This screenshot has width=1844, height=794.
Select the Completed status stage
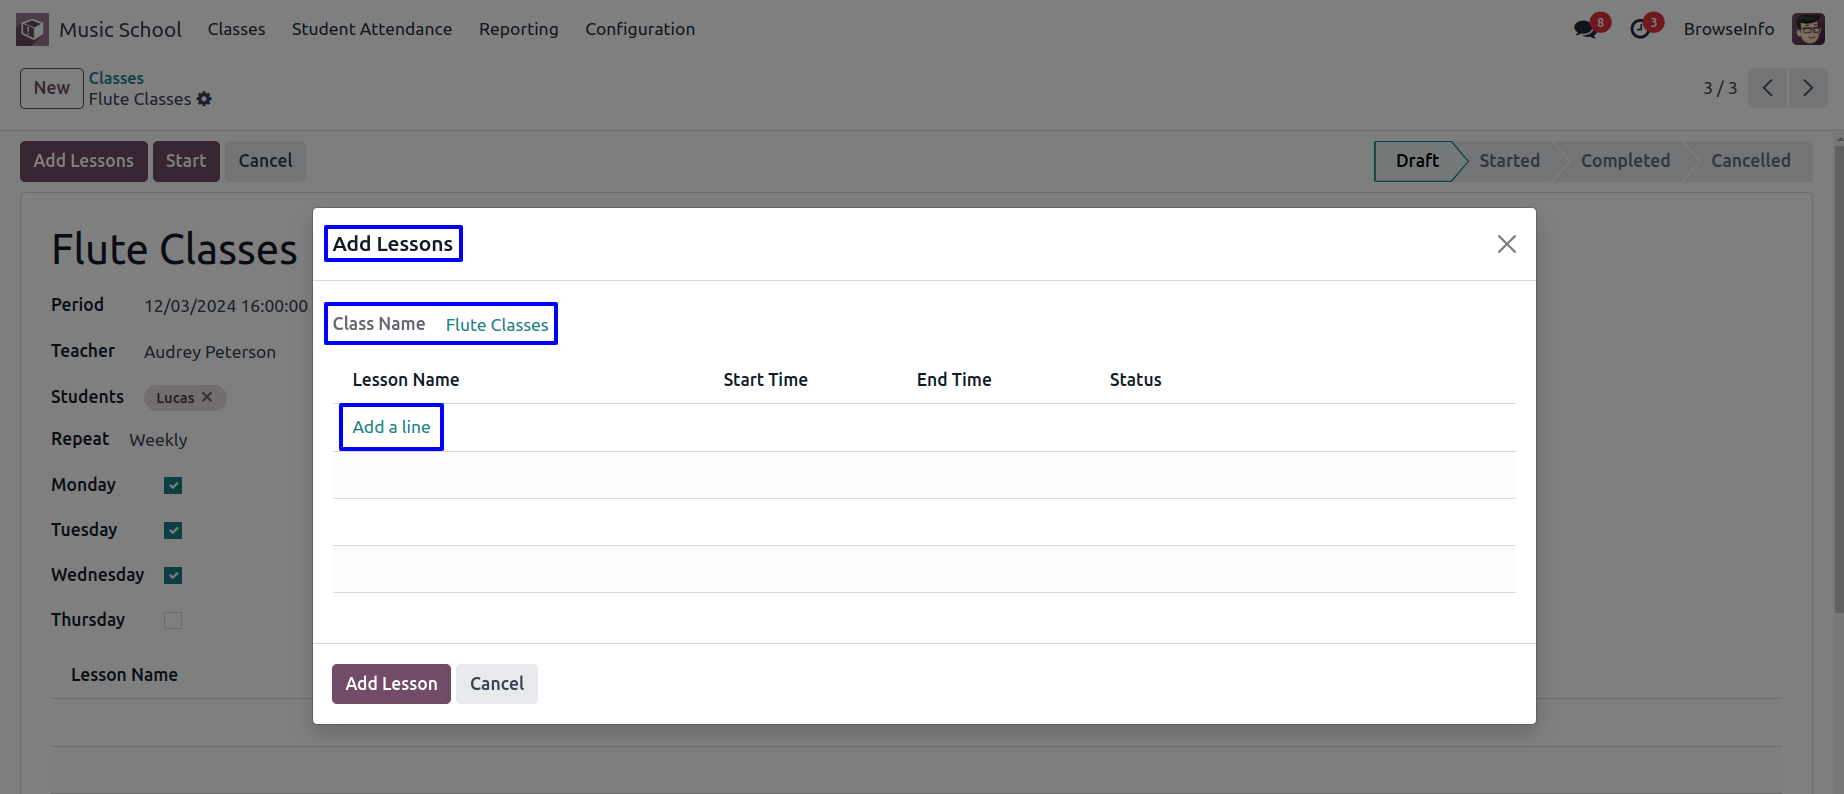(1625, 161)
